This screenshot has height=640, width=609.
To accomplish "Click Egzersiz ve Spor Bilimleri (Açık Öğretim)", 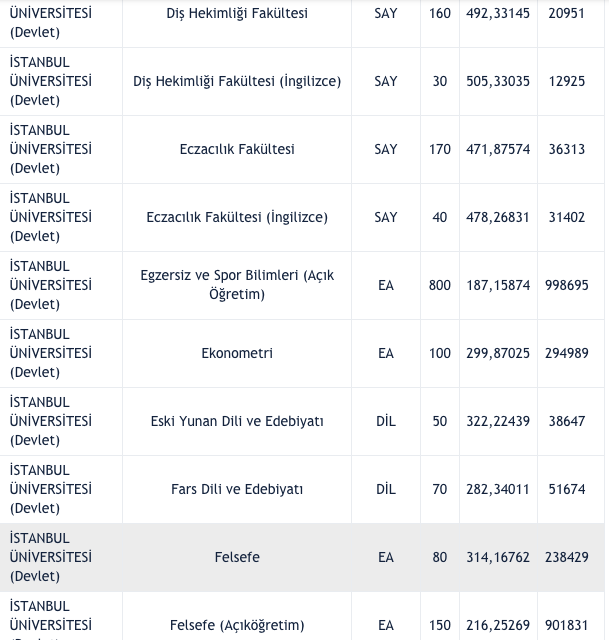I will 237,285.
